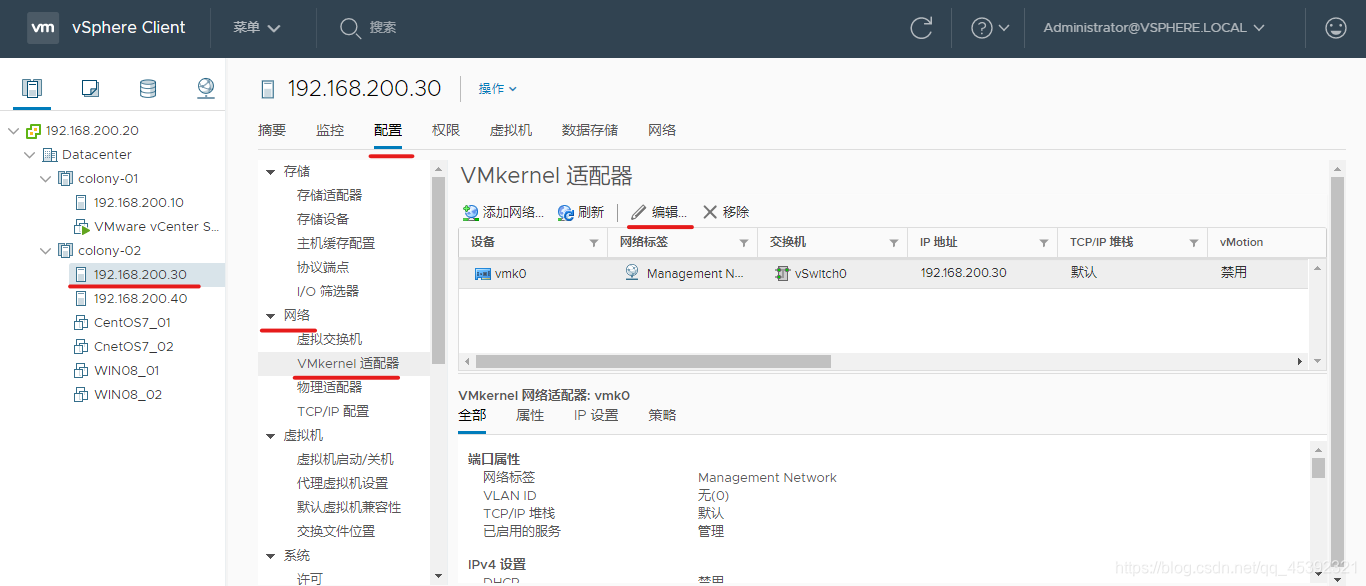Image resolution: width=1366 pixels, height=586 pixels.
Task: Select cluster colony-01
Action: click(x=108, y=179)
